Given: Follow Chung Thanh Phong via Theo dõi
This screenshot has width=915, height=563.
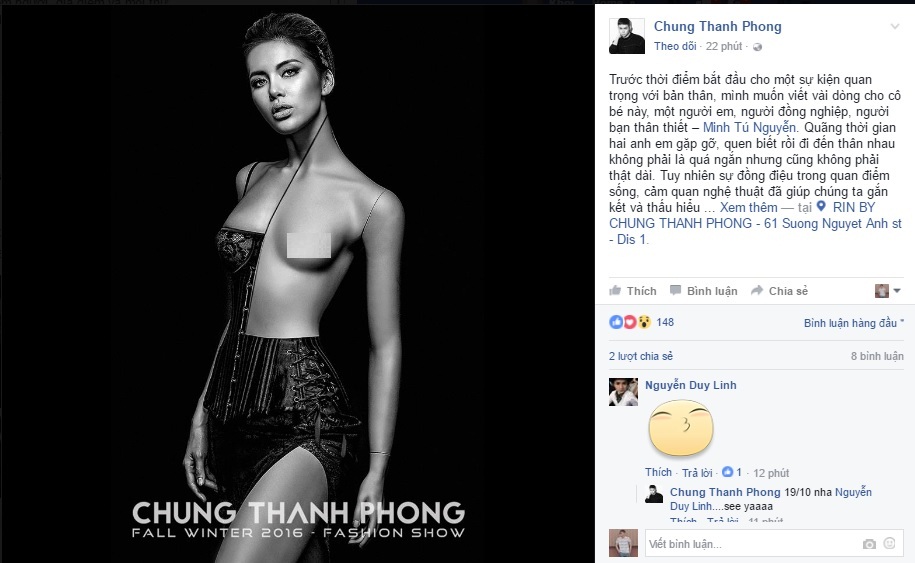Looking at the screenshot, I should click(x=675, y=46).
